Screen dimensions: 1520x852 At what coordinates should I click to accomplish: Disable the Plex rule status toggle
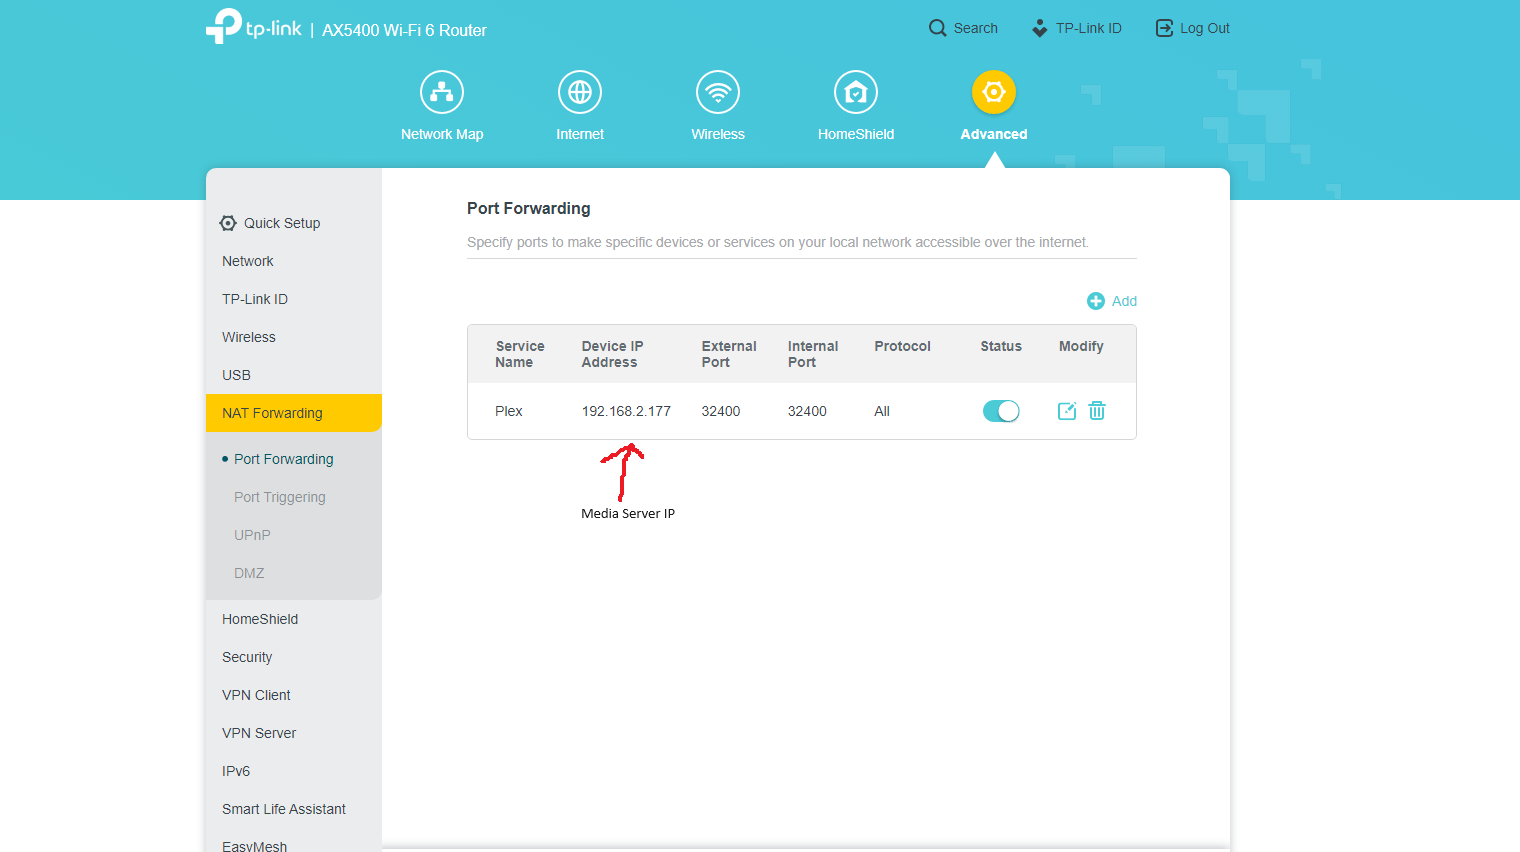click(x=1001, y=411)
